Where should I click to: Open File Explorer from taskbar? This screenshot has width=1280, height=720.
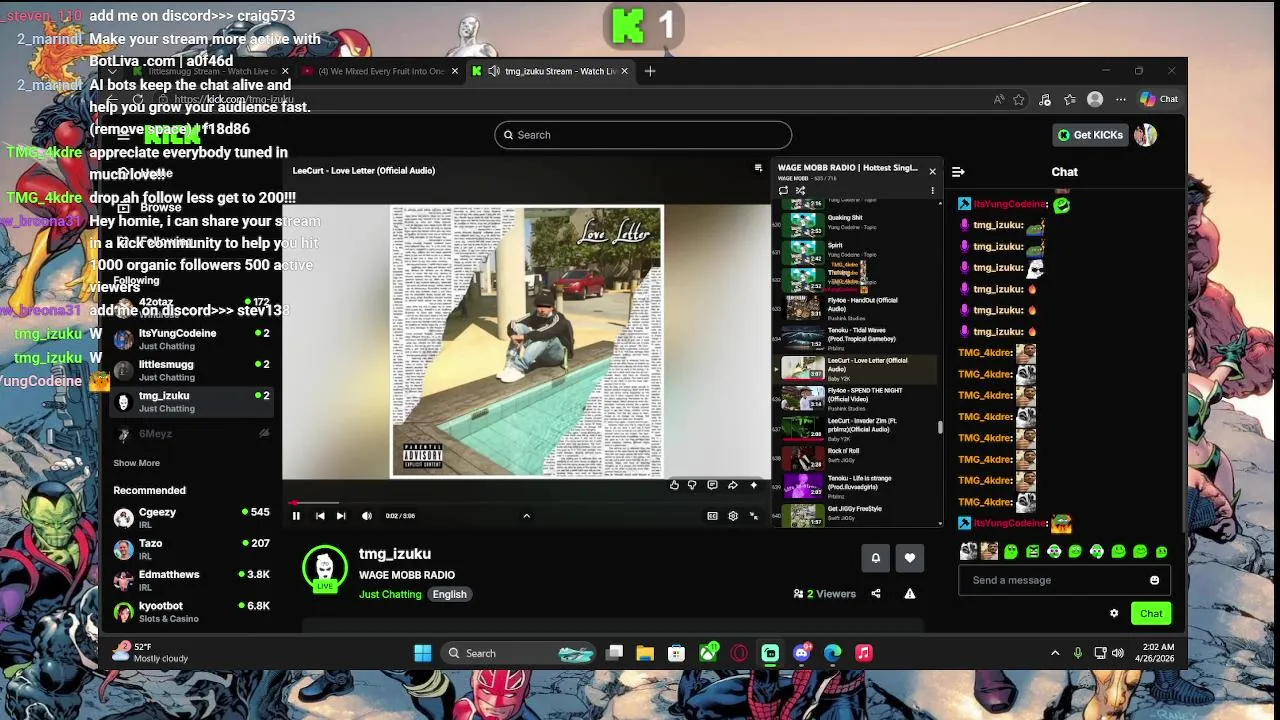pos(645,653)
